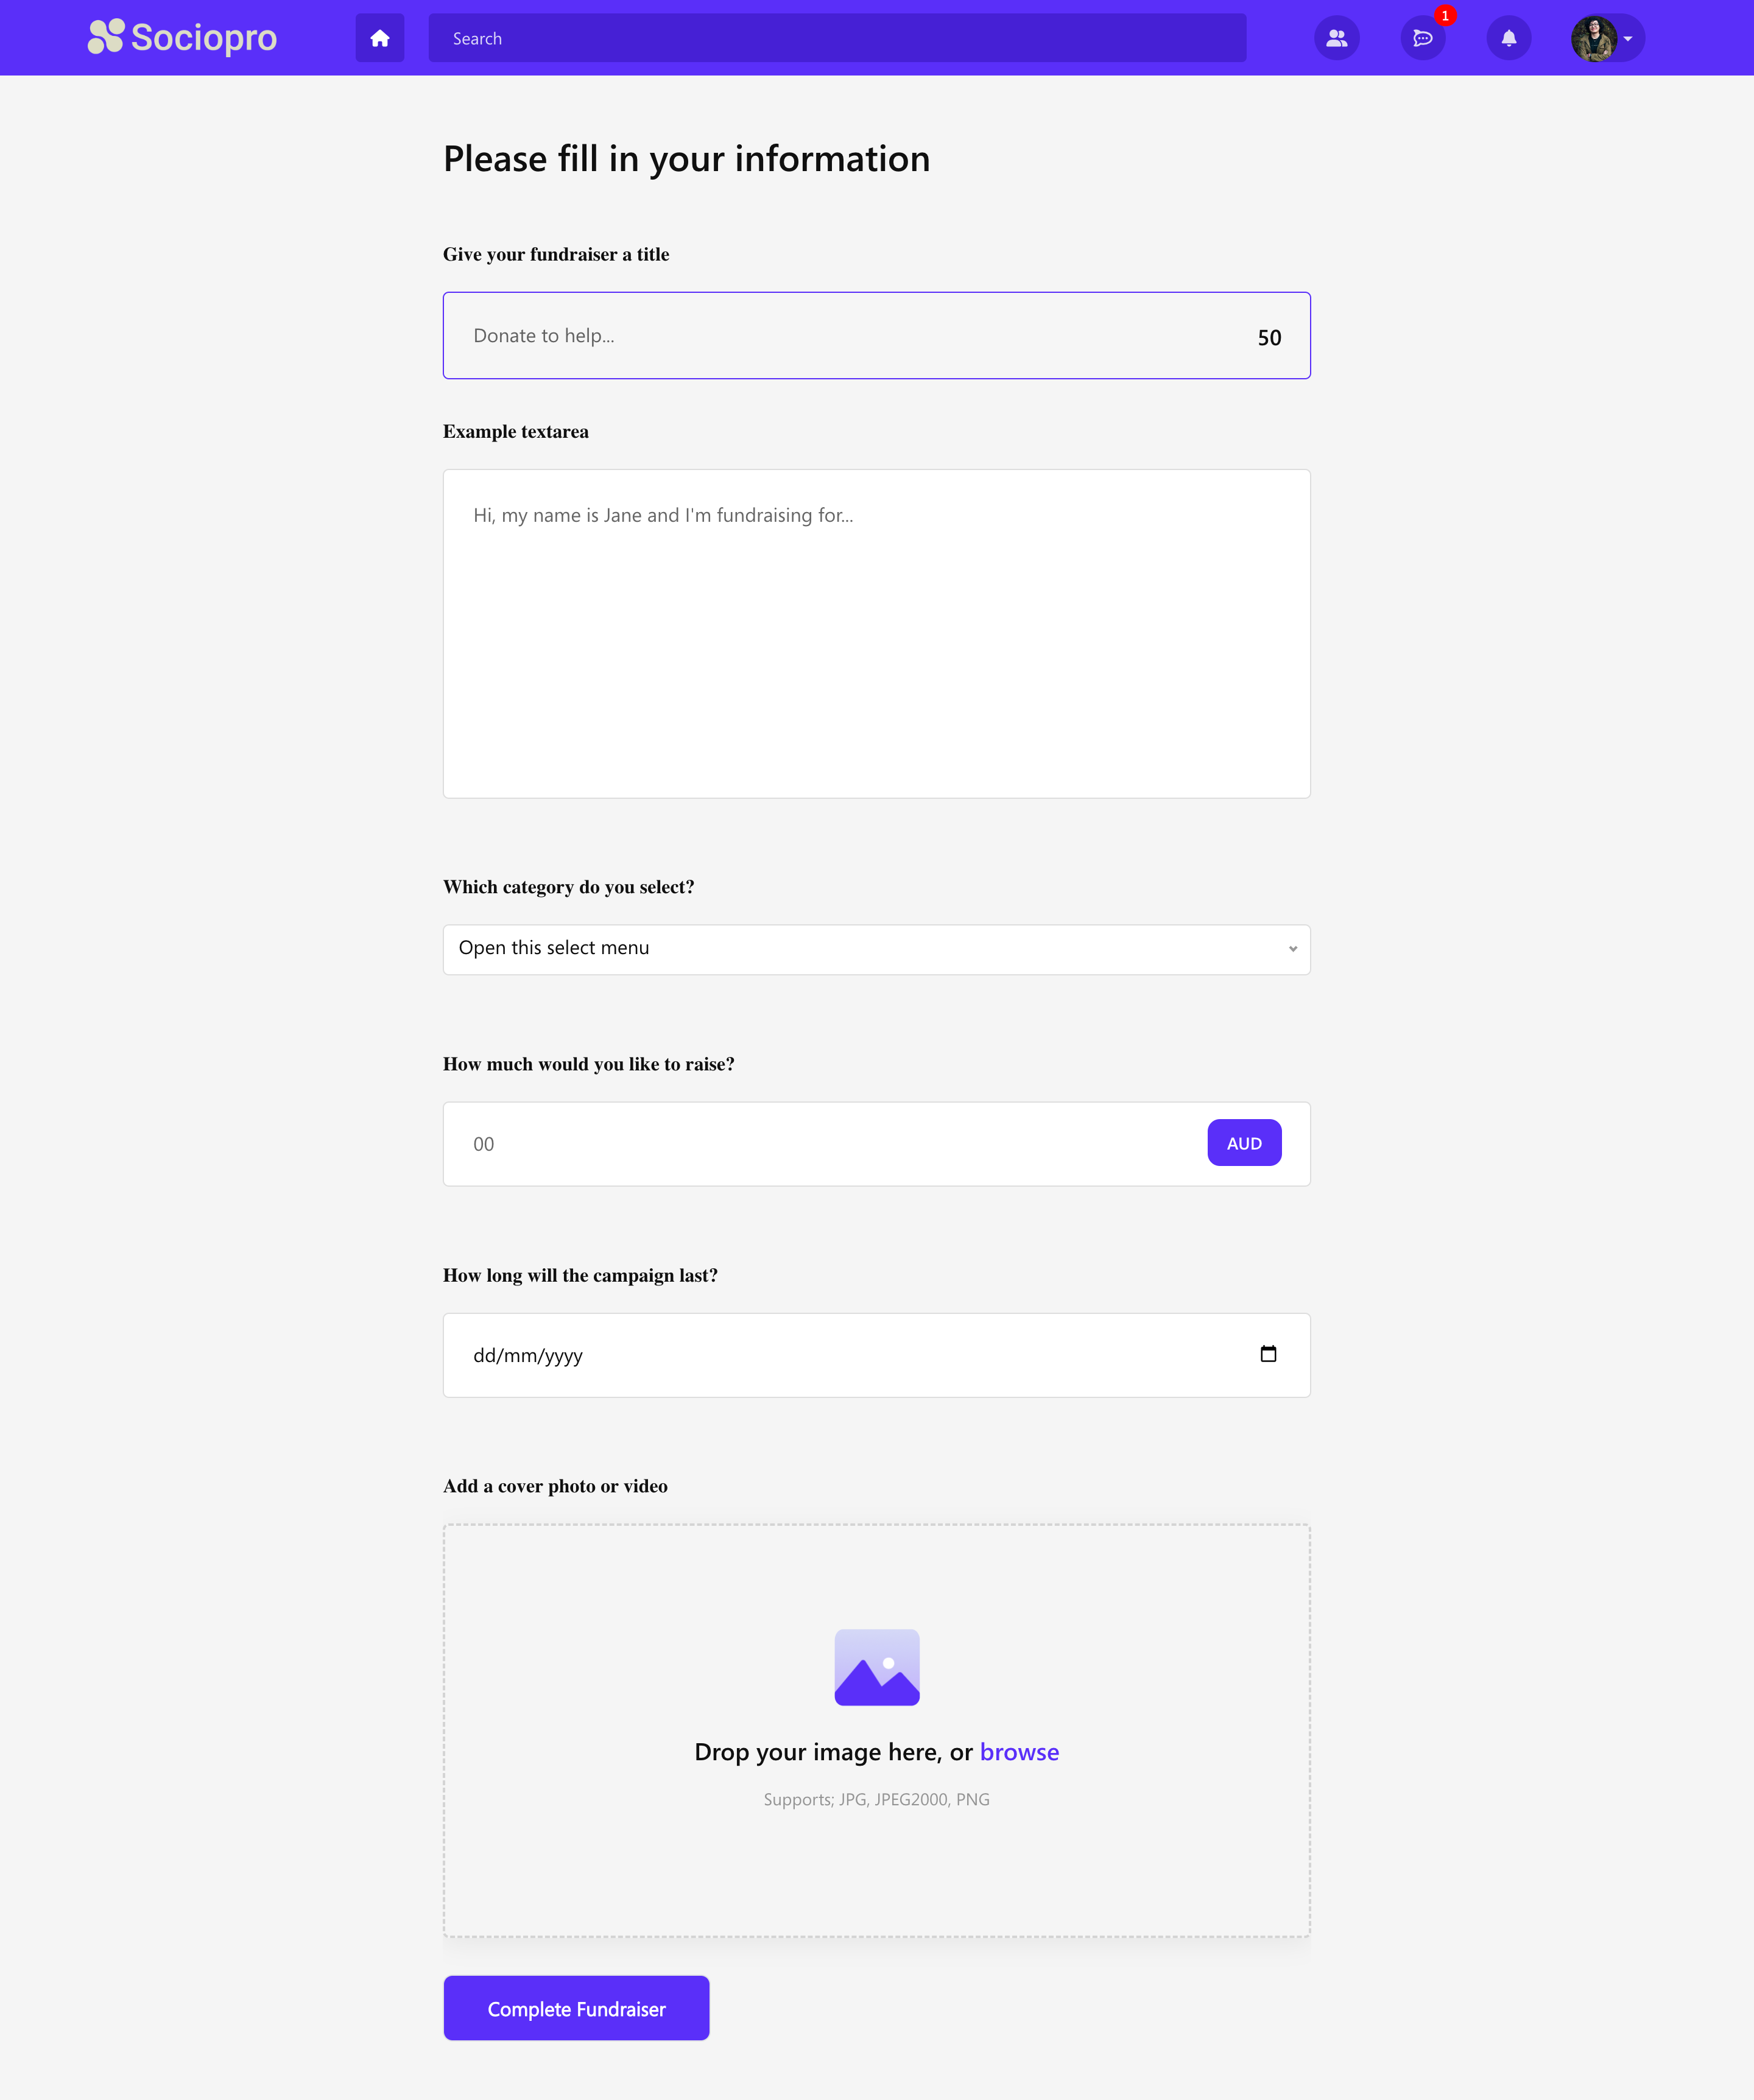Click the AUD currency button
1754x2100 pixels.
point(1244,1143)
